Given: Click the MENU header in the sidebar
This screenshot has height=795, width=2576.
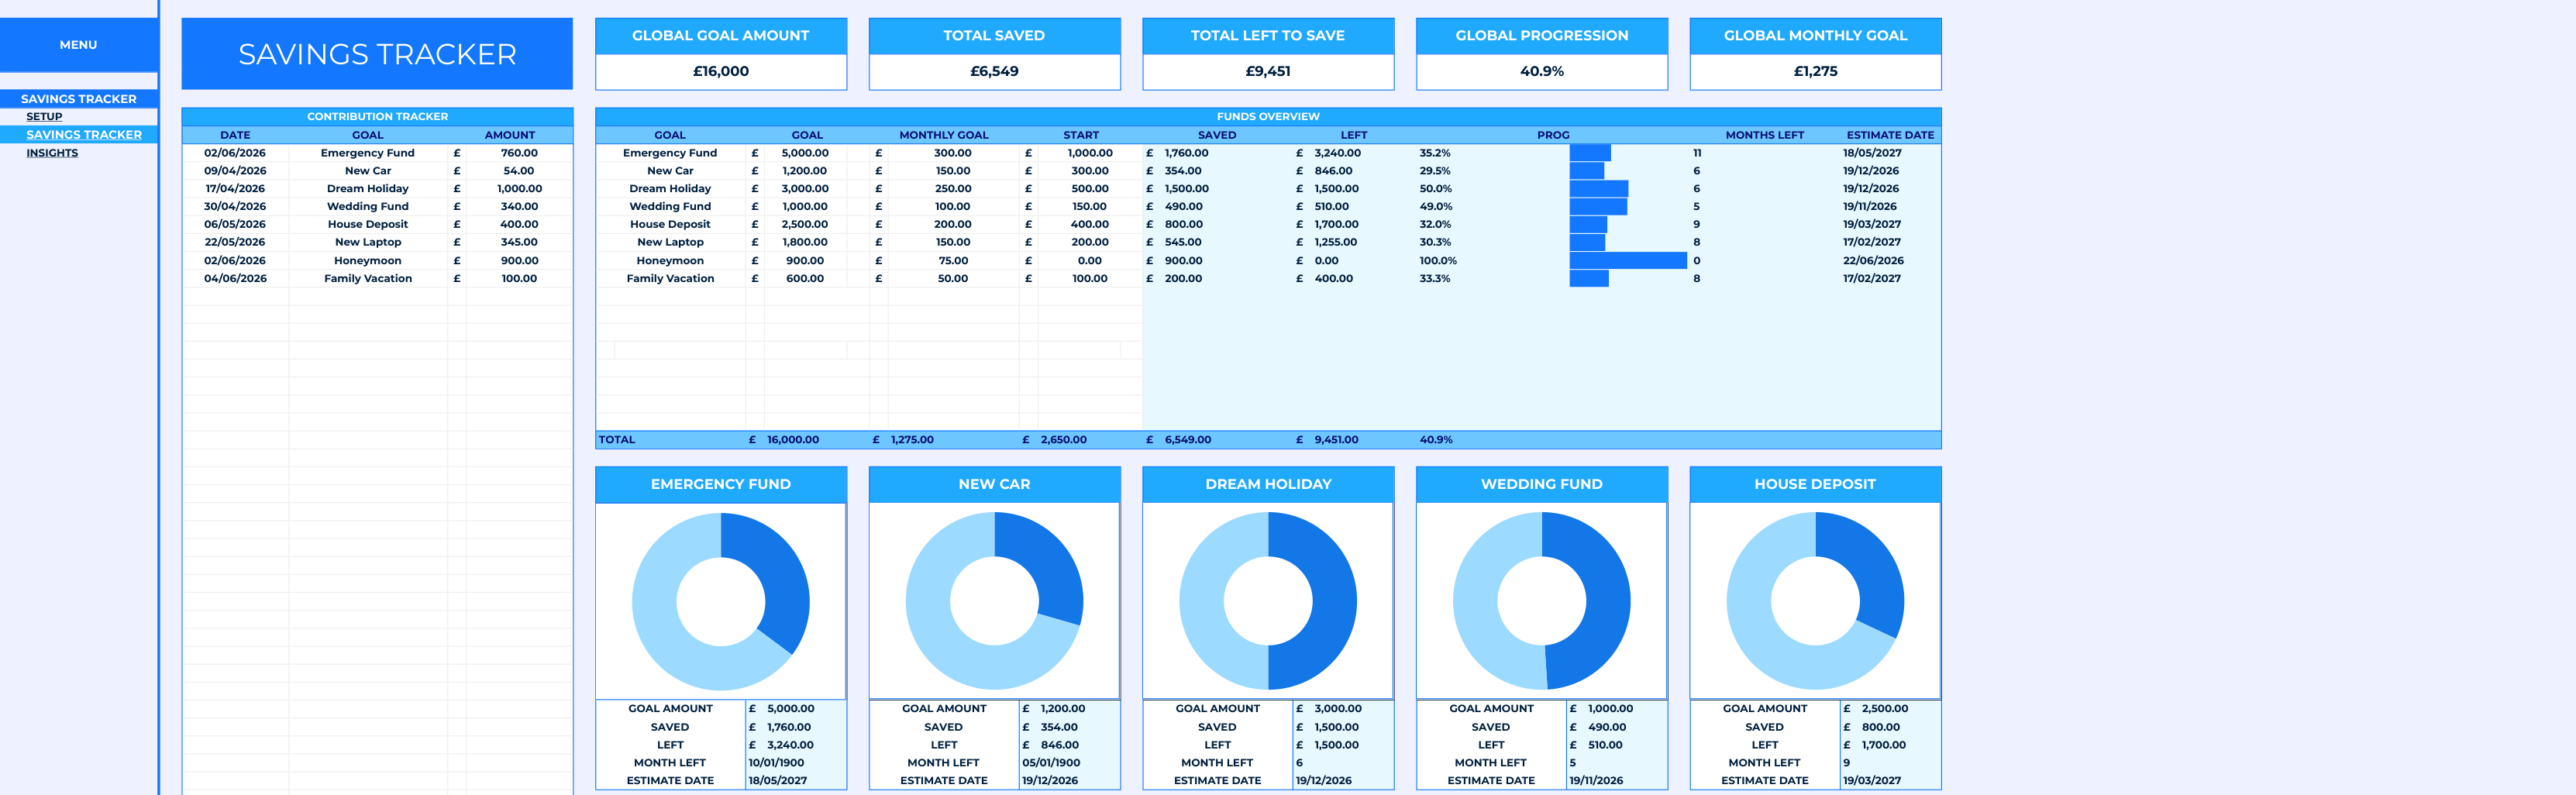Looking at the screenshot, I should click(78, 45).
